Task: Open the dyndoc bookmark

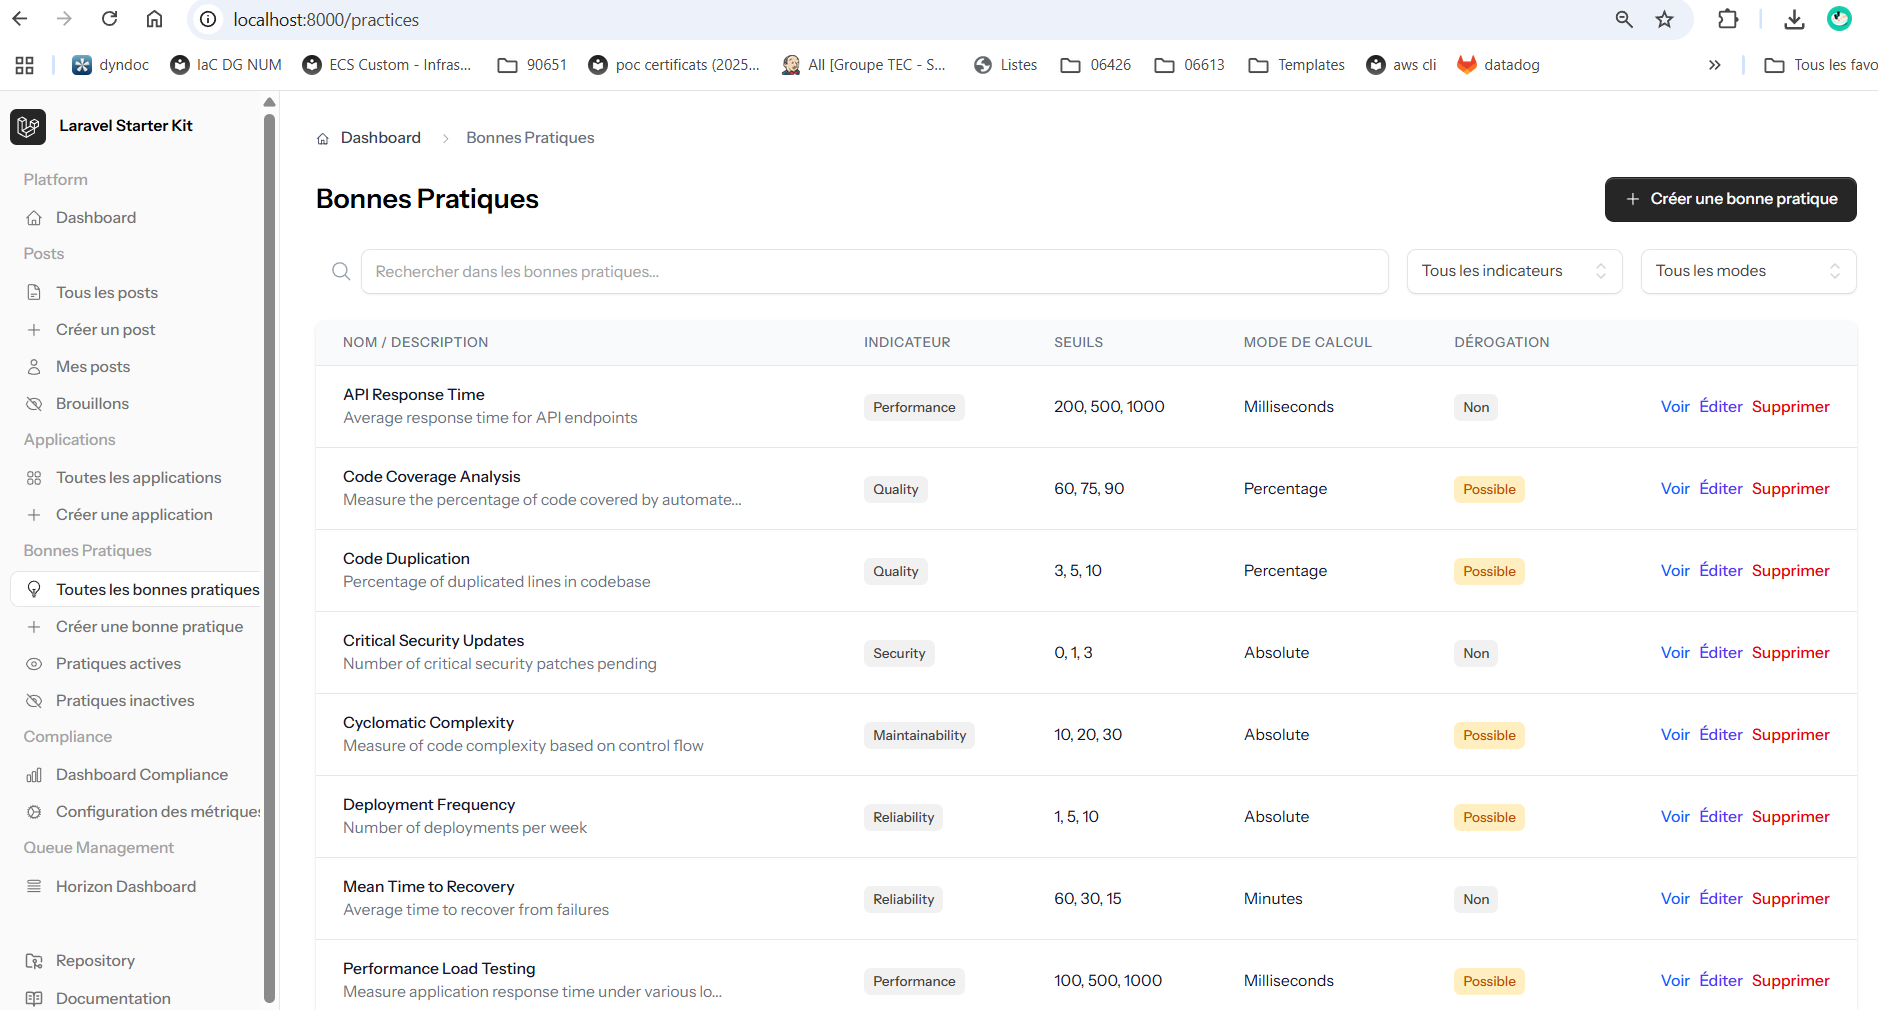Action: pyautogui.click(x=110, y=65)
